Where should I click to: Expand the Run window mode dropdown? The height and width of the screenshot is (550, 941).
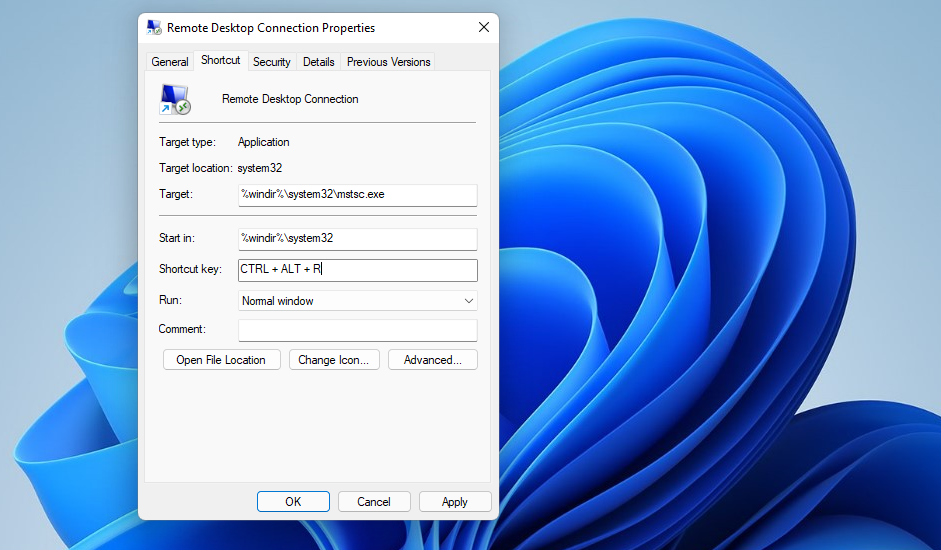point(357,301)
